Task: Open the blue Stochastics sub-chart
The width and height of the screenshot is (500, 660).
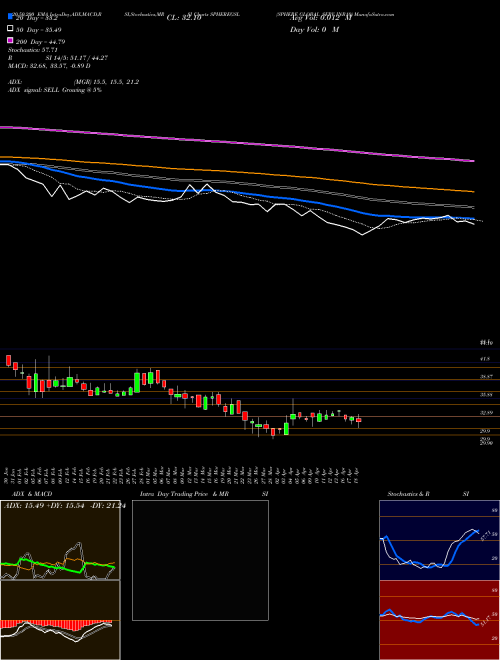Action: (x=439, y=540)
